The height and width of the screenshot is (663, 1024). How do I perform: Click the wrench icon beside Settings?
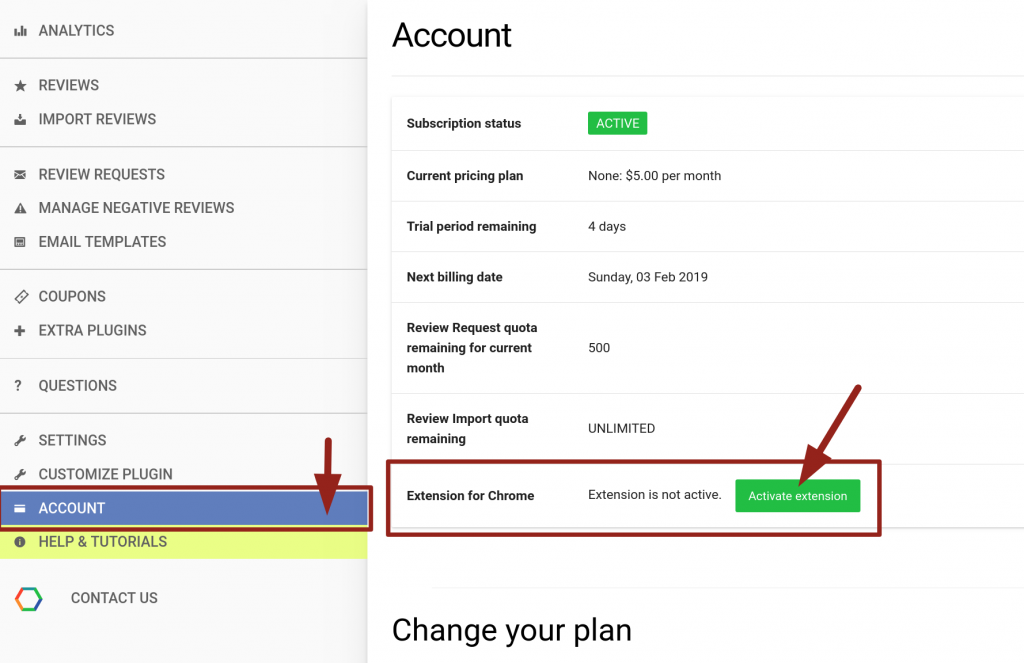click(20, 440)
